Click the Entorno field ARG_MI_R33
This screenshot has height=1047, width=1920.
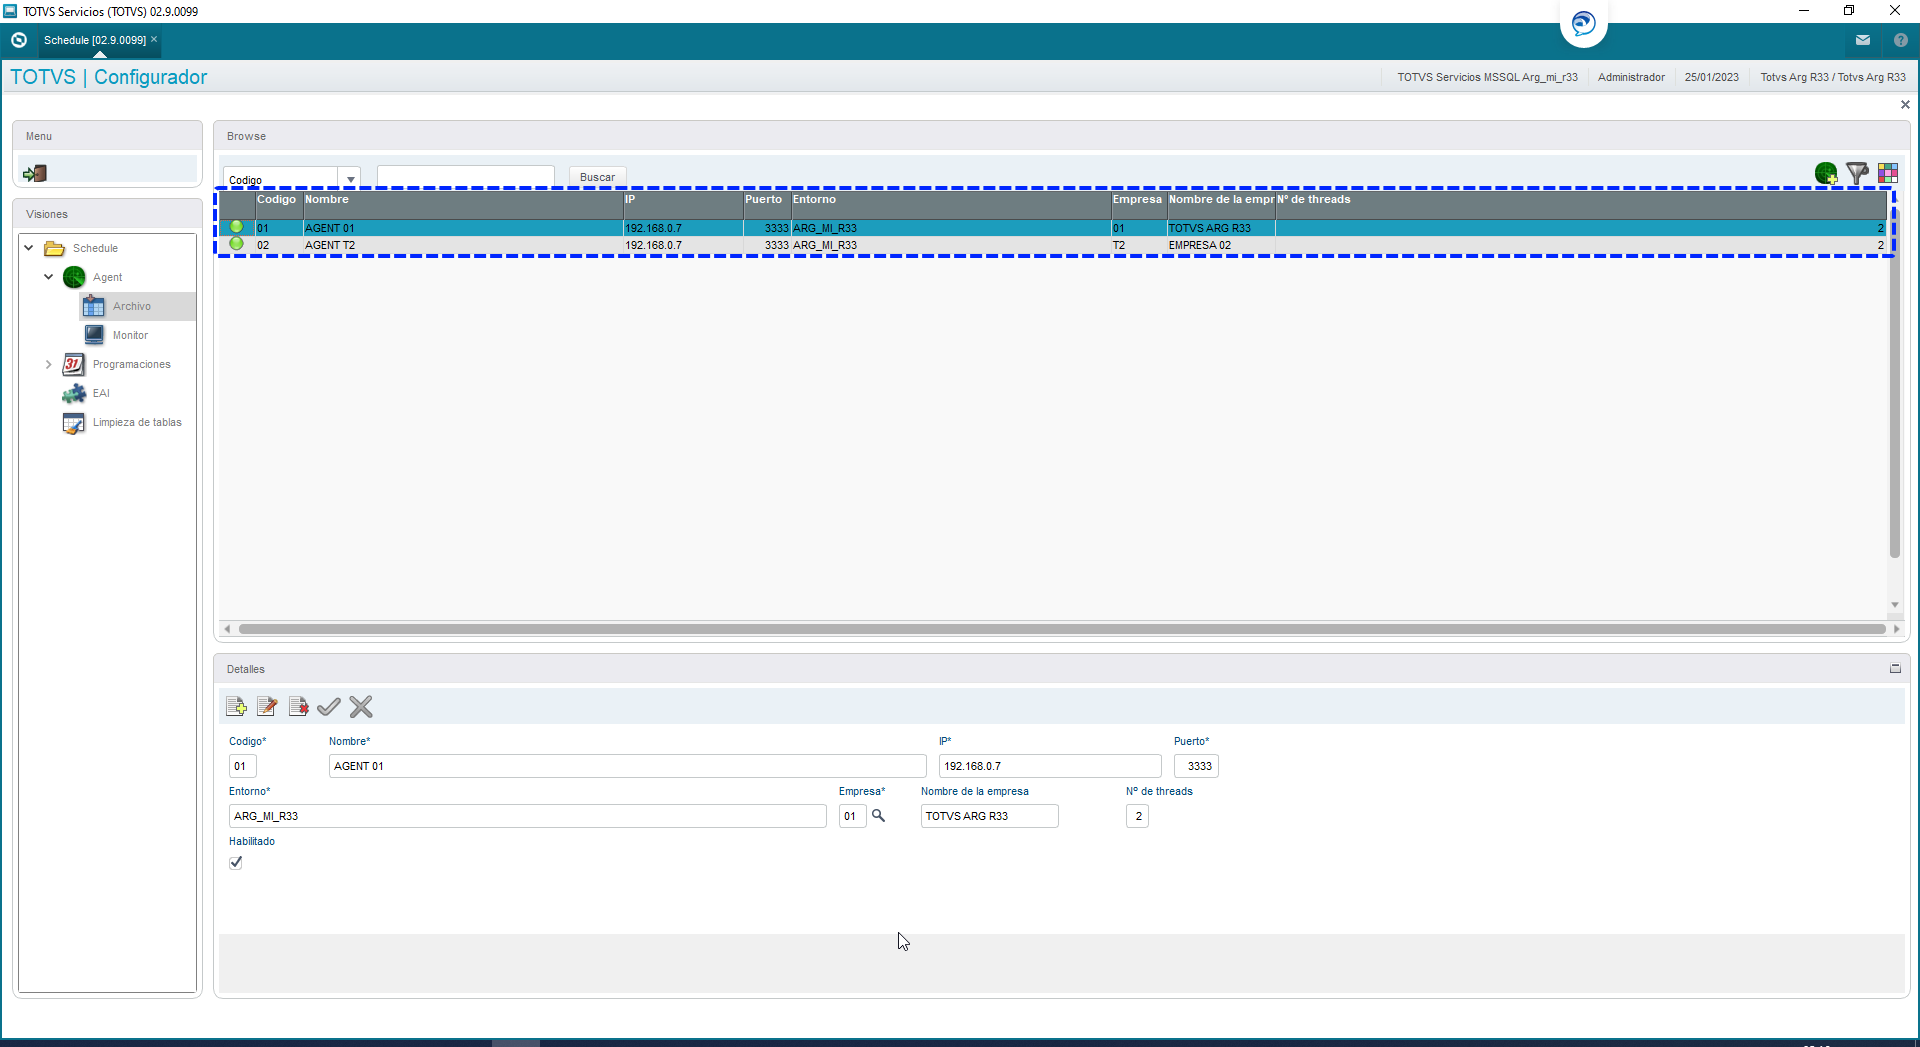[527, 816]
